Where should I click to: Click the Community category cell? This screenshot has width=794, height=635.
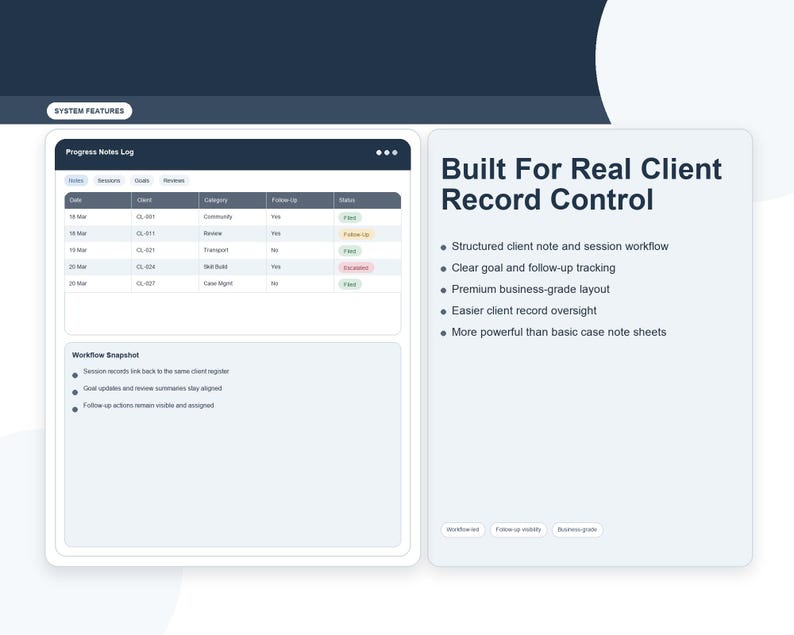[232, 217]
